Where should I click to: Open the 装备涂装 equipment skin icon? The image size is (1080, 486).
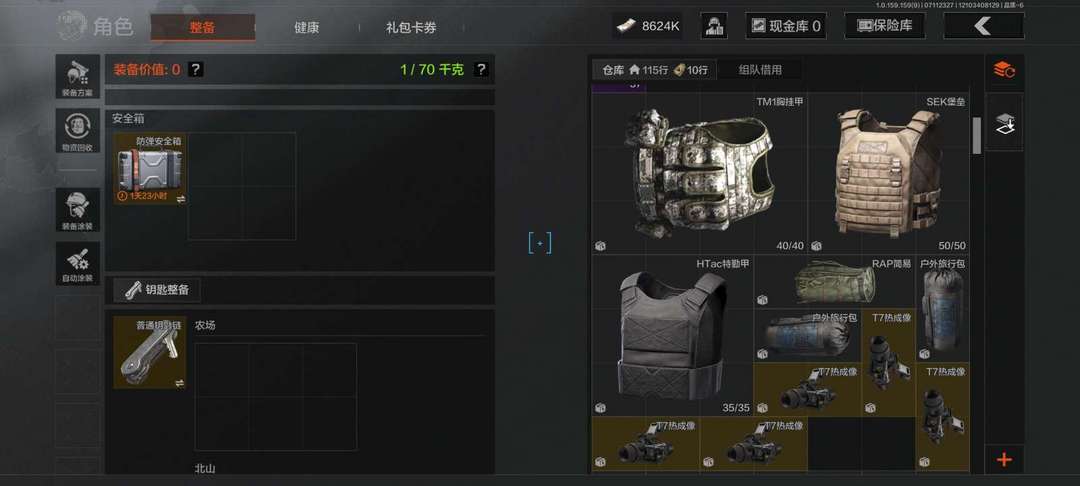(78, 209)
